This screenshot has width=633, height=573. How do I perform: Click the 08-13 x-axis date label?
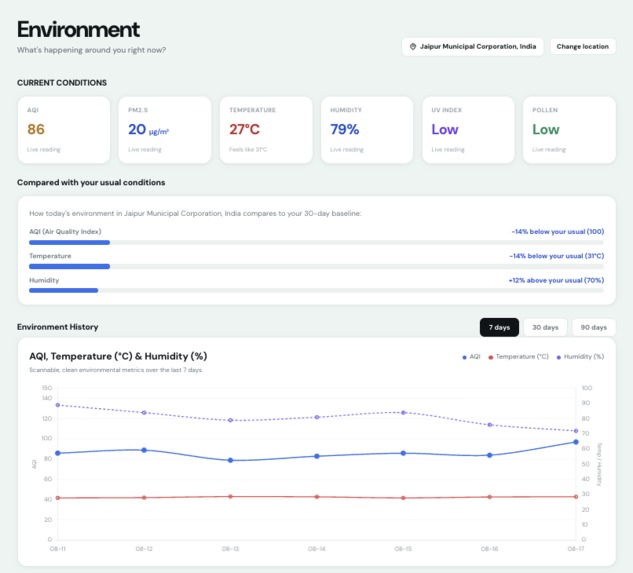[231, 549]
